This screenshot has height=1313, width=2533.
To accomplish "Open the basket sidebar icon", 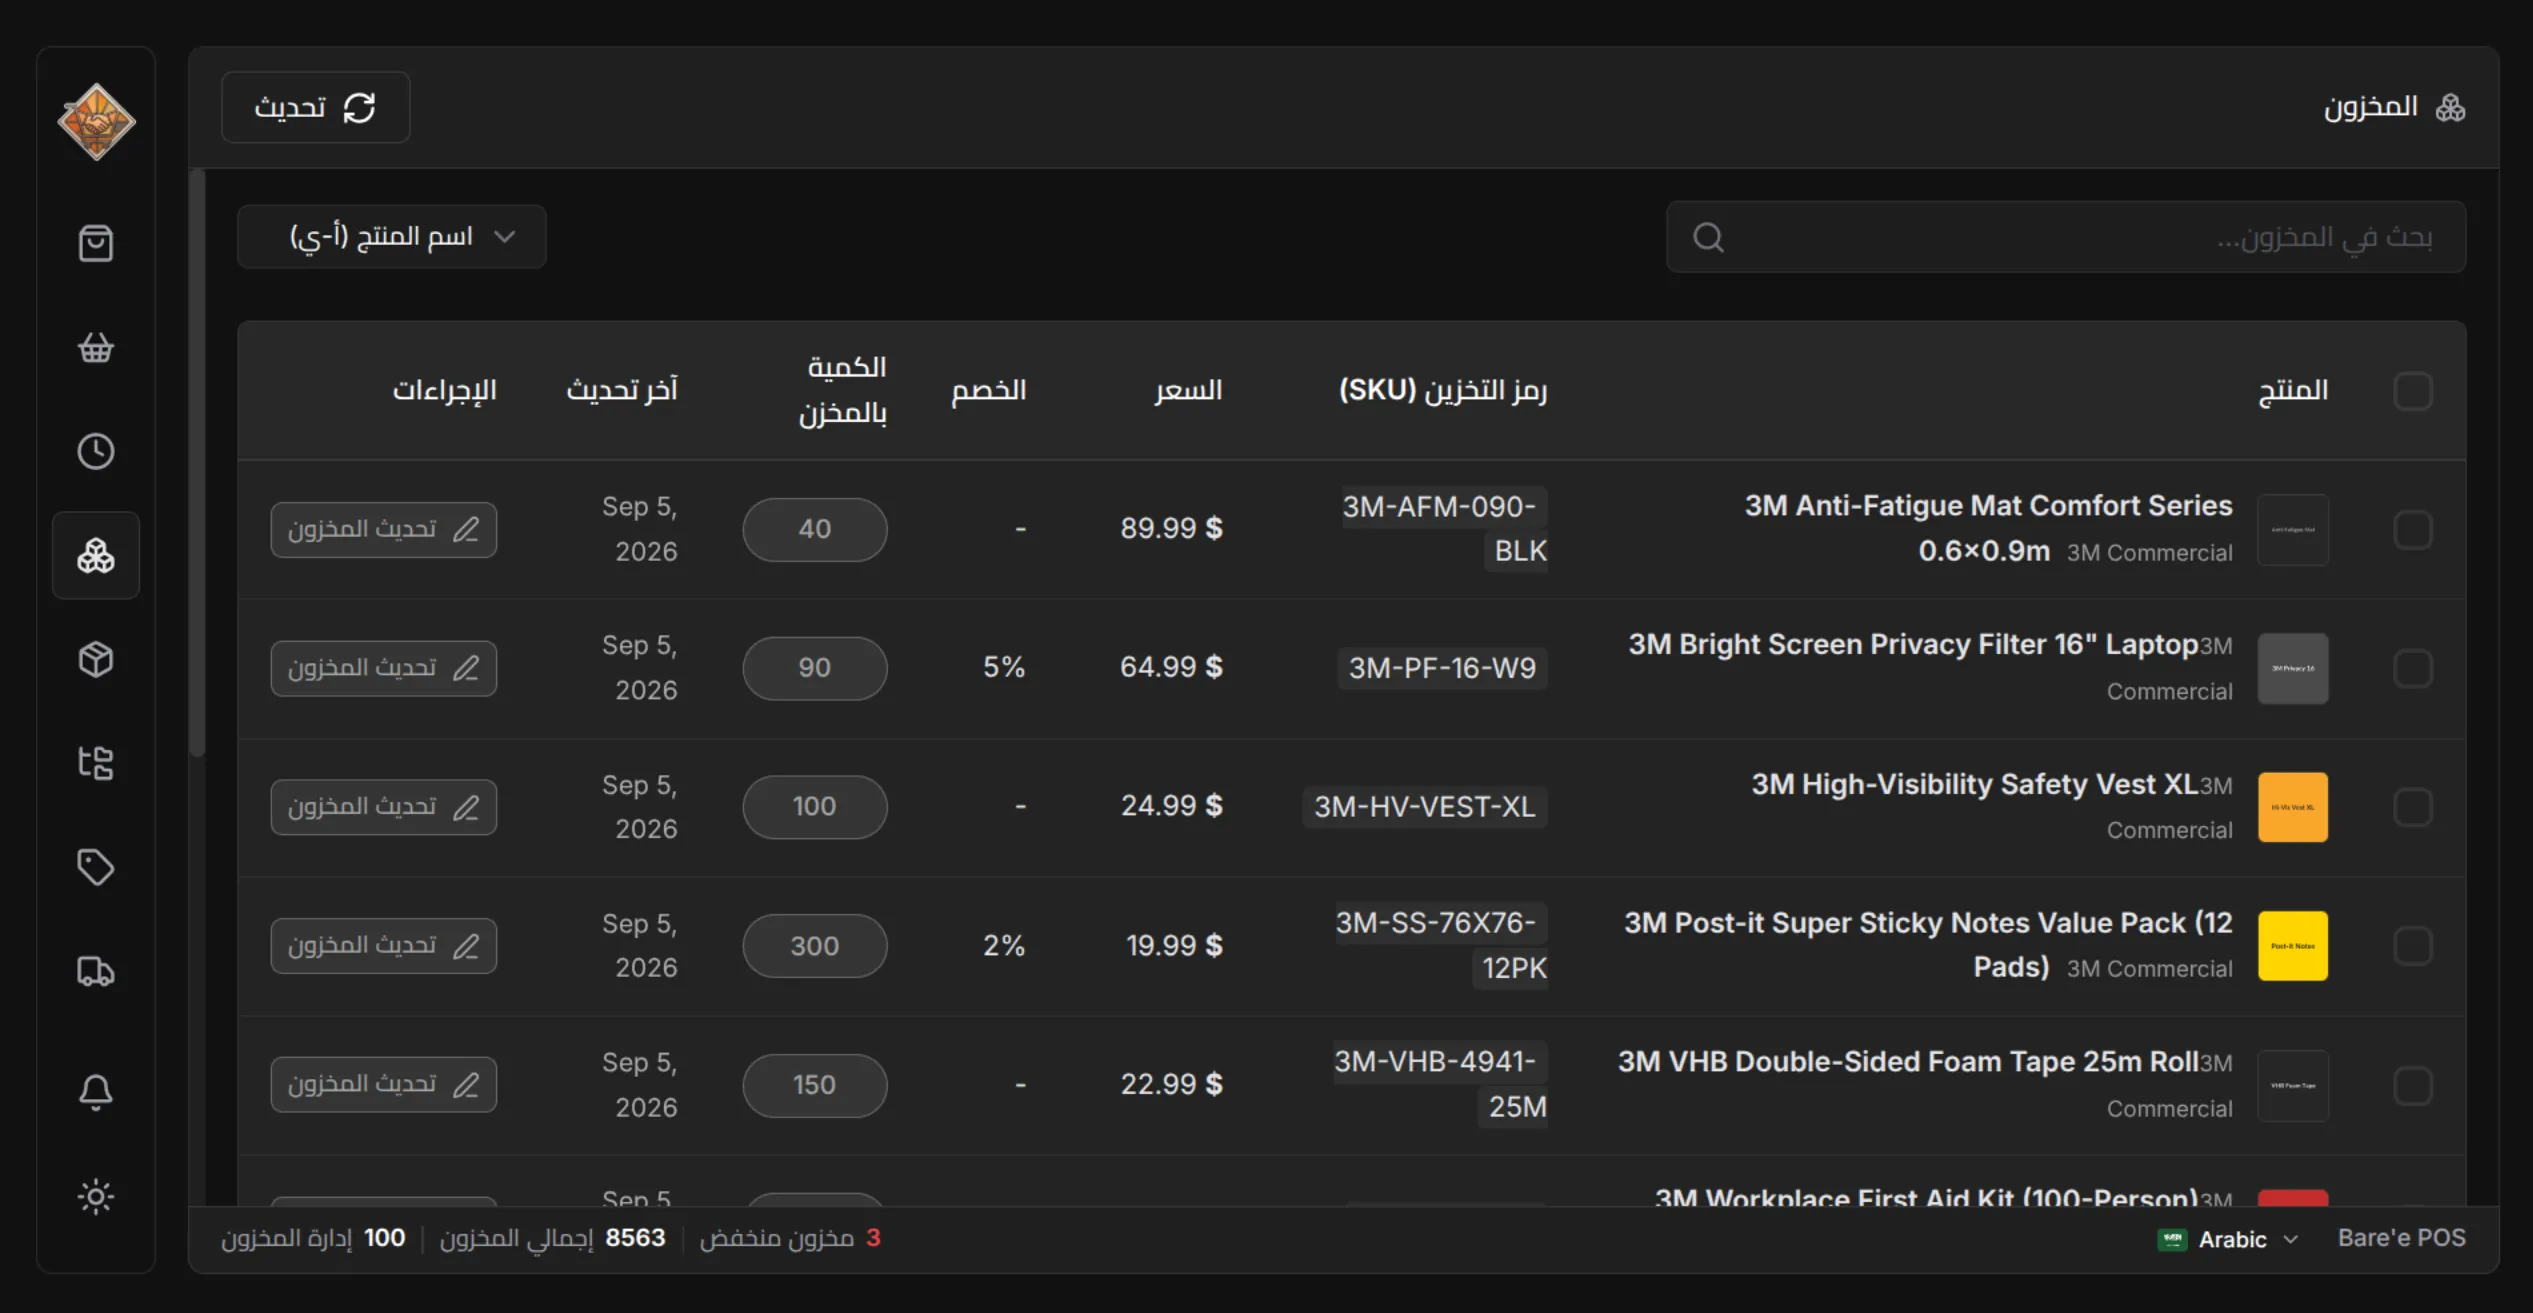I will (x=96, y=347).
